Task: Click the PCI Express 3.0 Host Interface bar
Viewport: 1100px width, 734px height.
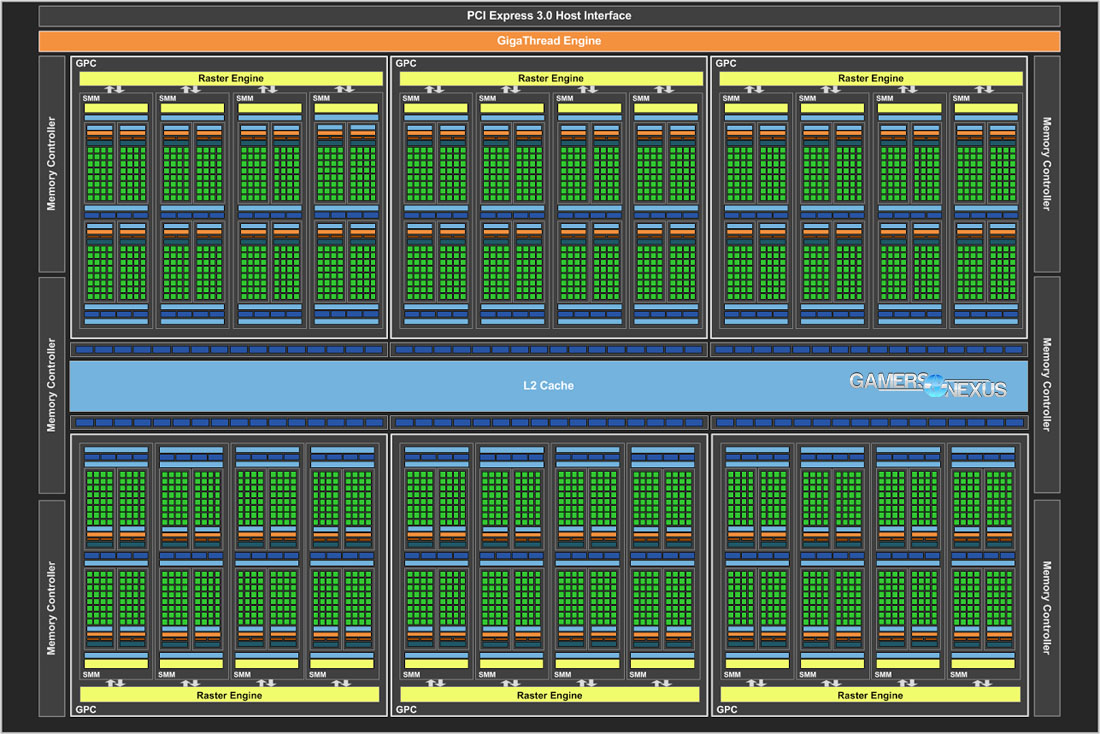Action: tap(549, 16)
